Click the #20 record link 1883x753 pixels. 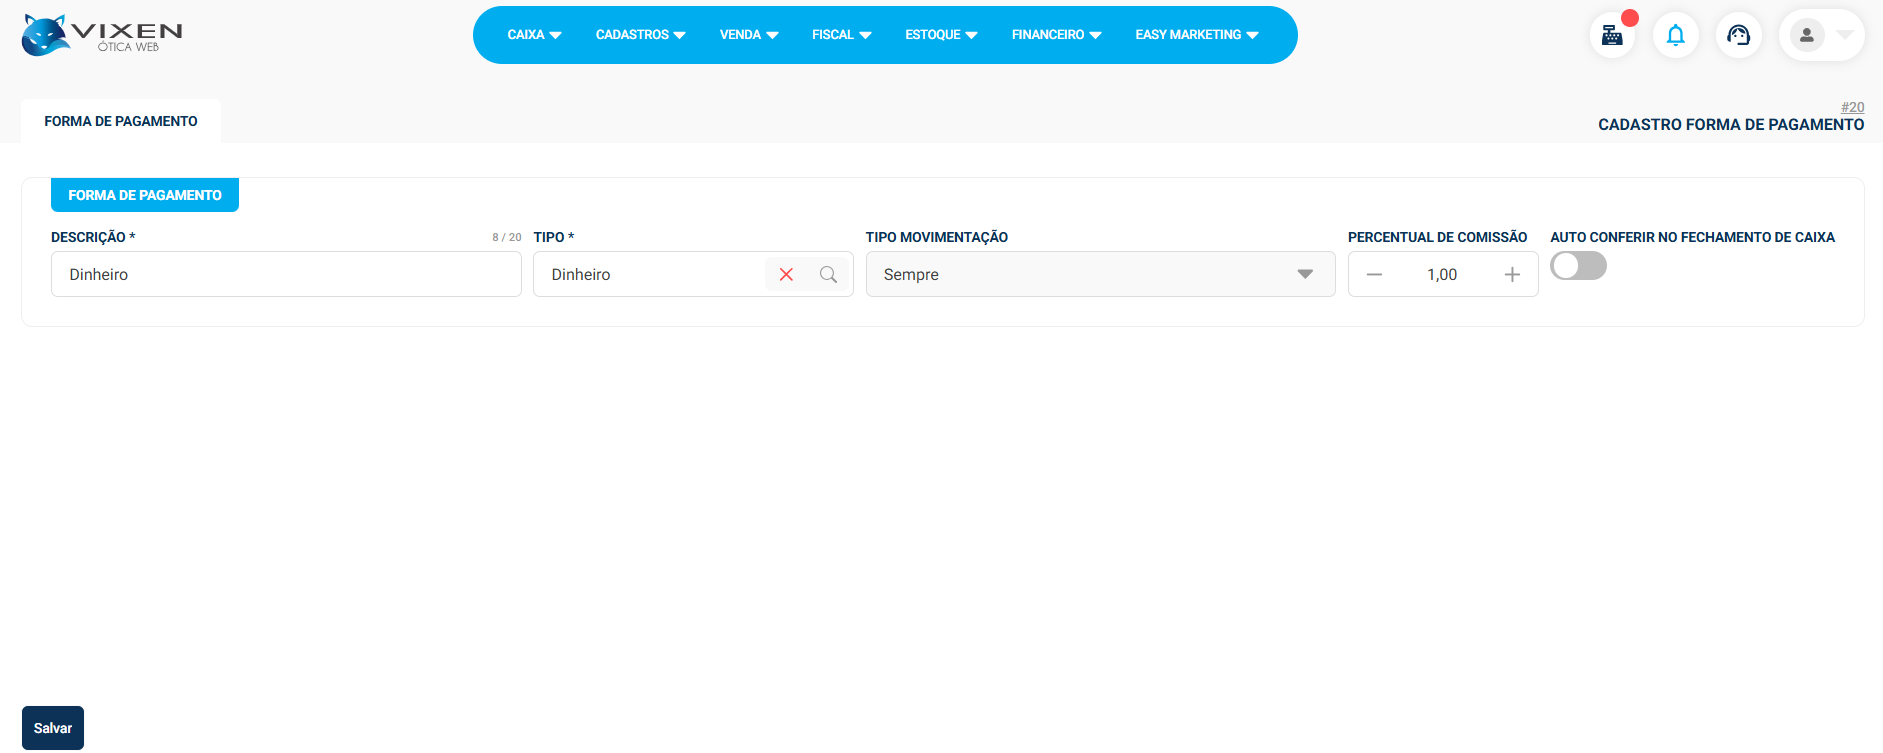1852,107
